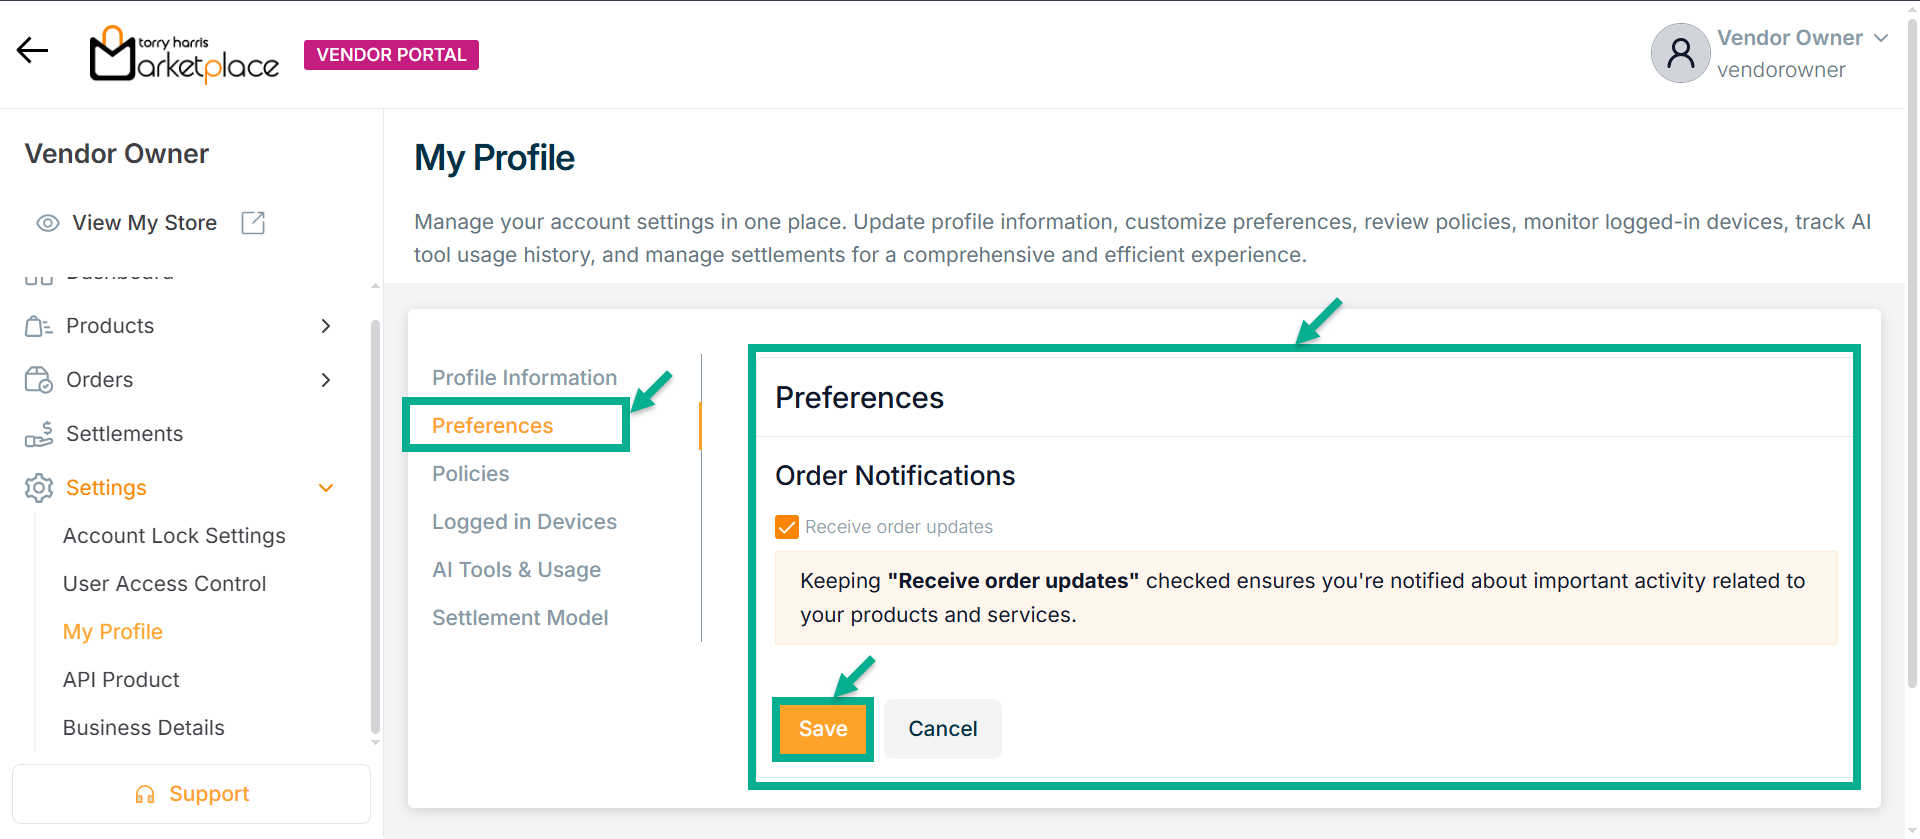Open the Logged in Devices tab
This screenshot has width=1920, height=839.
(x=524, y=522)
